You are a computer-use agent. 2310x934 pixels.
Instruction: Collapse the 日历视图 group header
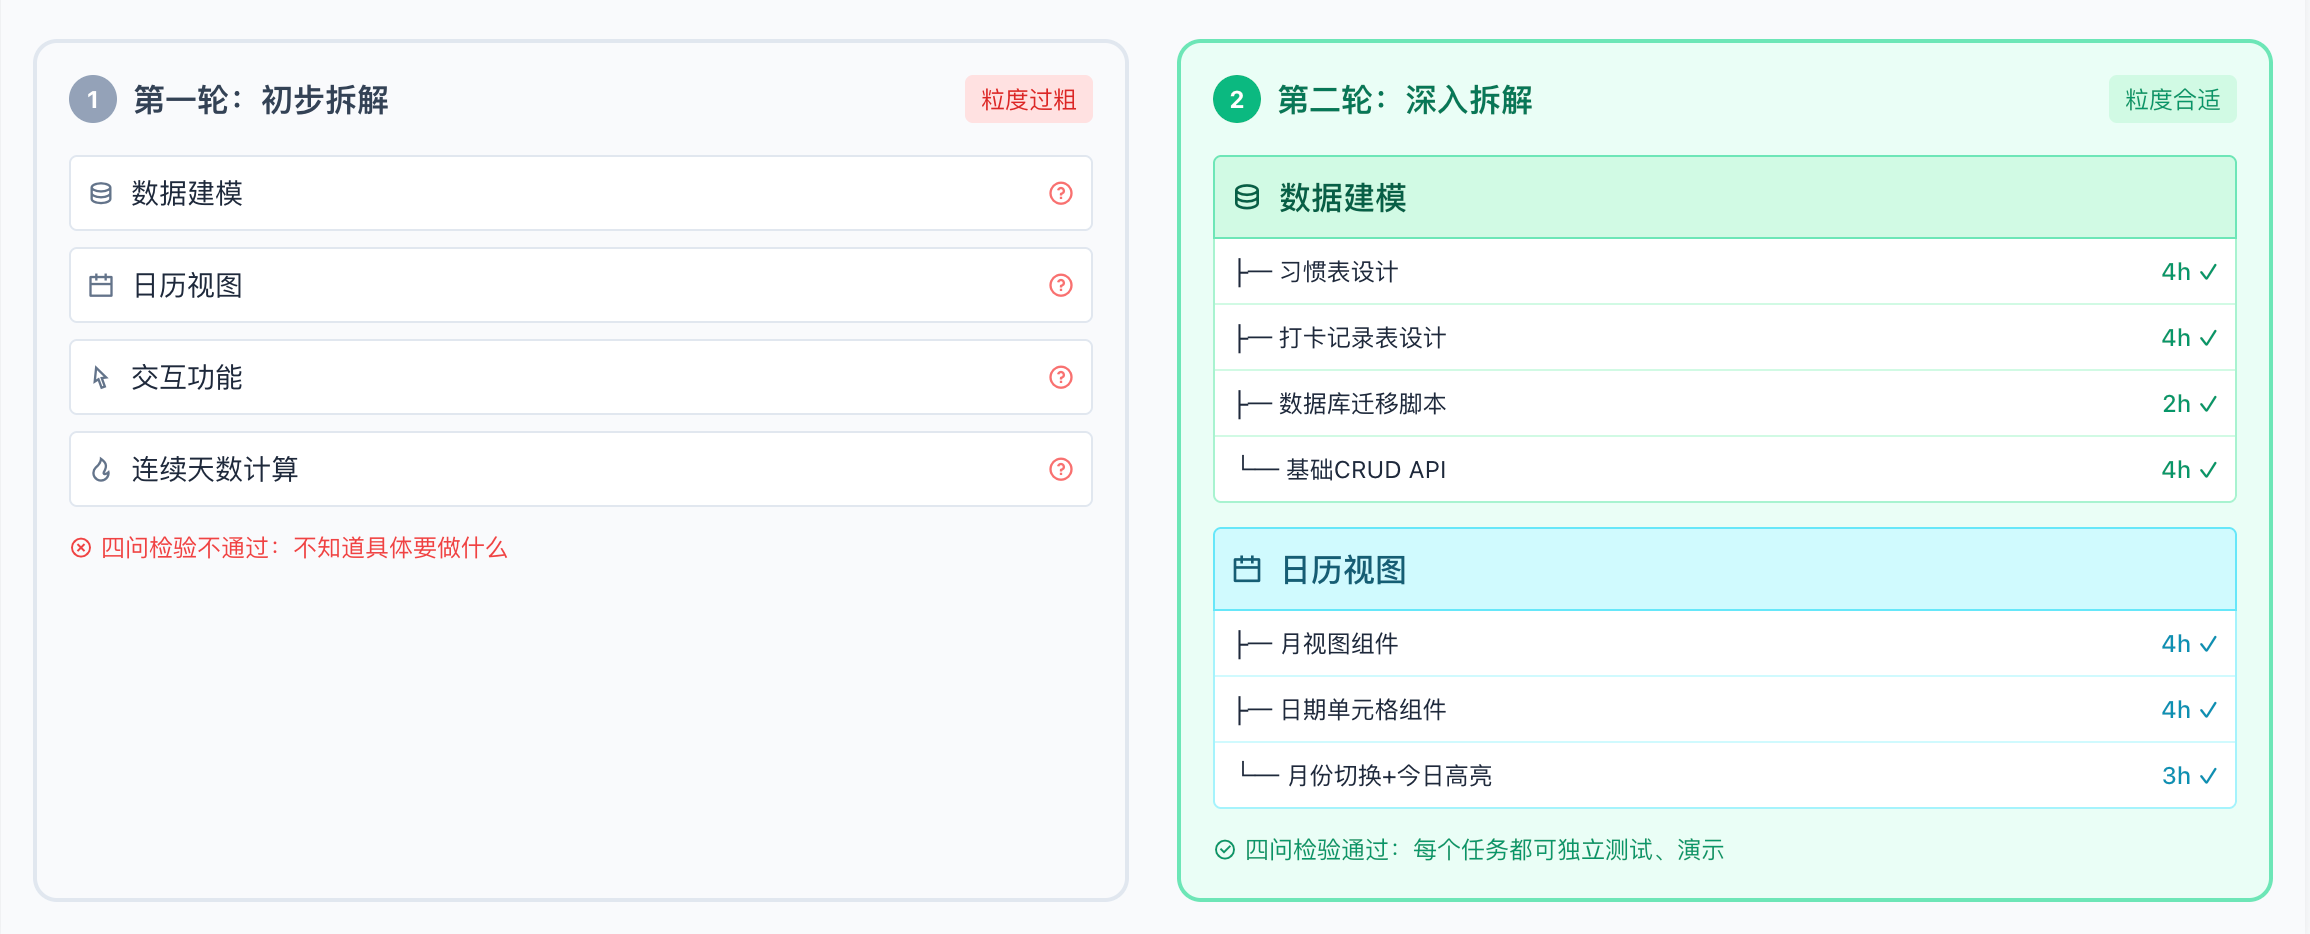coord(1724,570)
